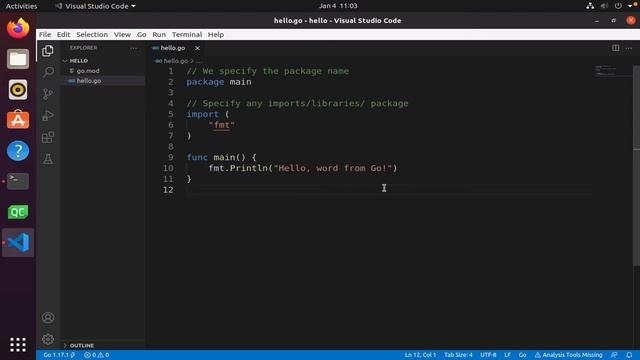Open the Testing flask view
This screenshot has height=360, width=640.
coord(48,159)
